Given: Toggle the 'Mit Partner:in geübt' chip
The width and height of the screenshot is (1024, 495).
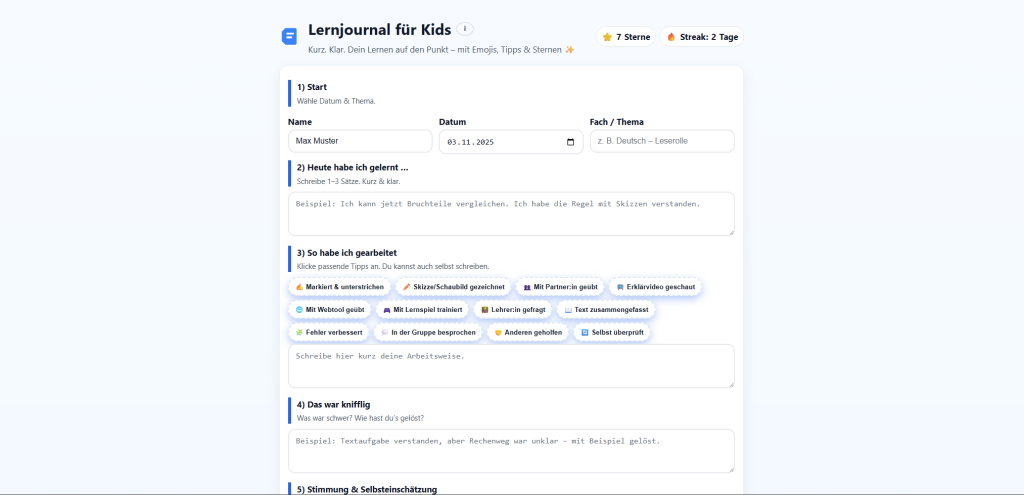Looking at the screenshot, I should (560, 287).
